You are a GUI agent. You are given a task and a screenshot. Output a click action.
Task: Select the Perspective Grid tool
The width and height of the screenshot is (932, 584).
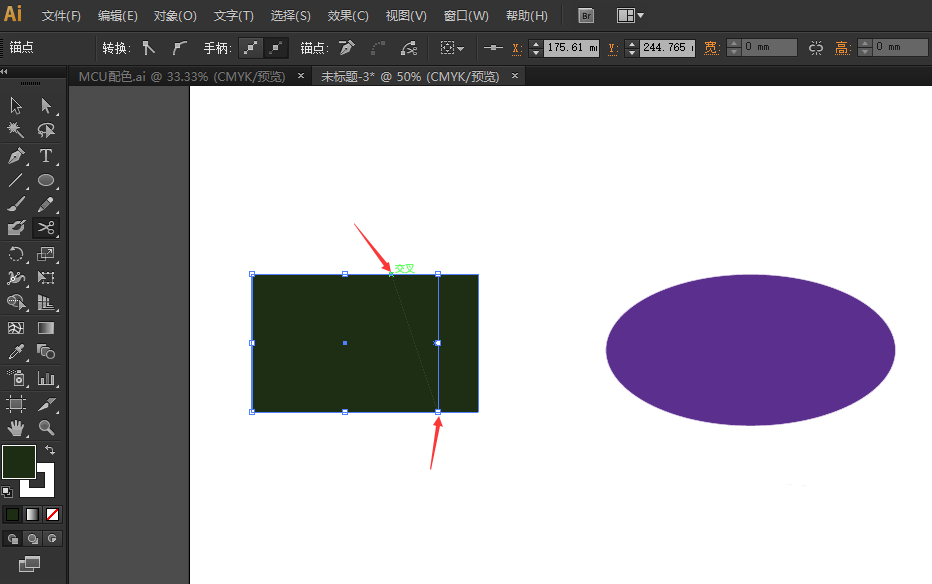[46, 302]
